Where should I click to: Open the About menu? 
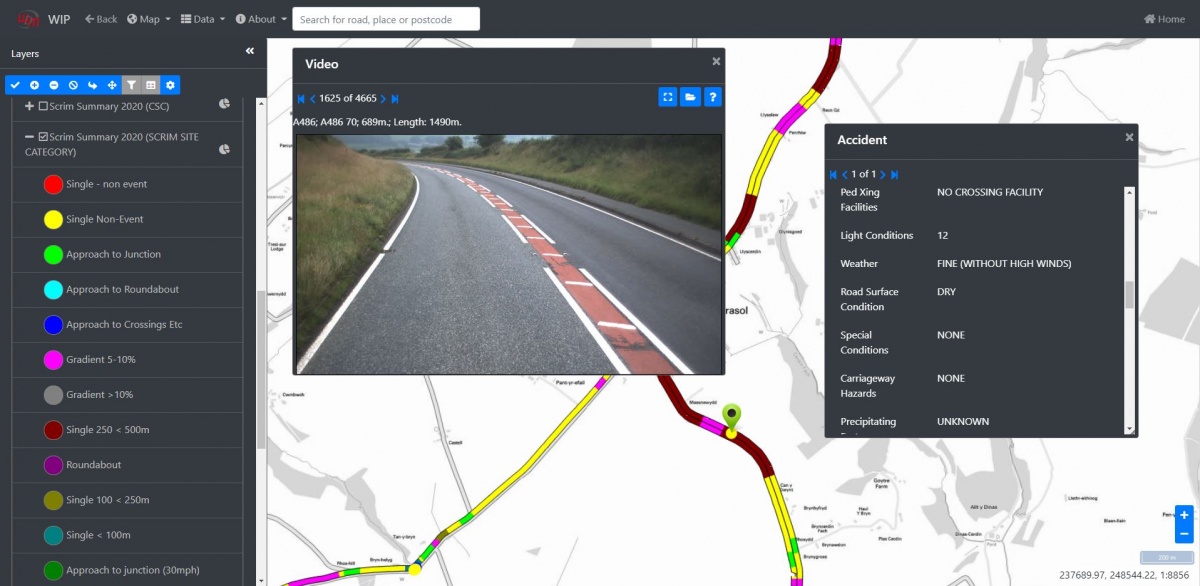pos(261,19)
